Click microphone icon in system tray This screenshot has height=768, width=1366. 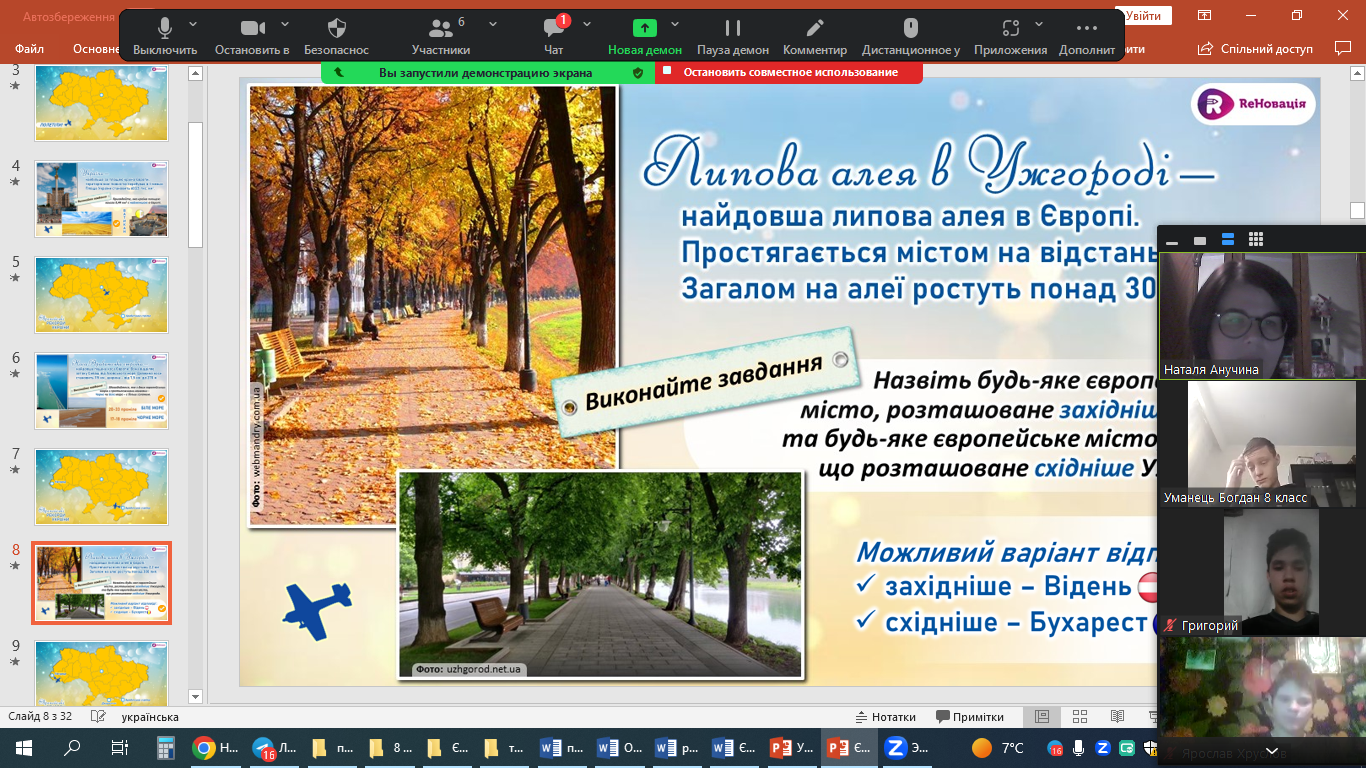(1079, 748)
